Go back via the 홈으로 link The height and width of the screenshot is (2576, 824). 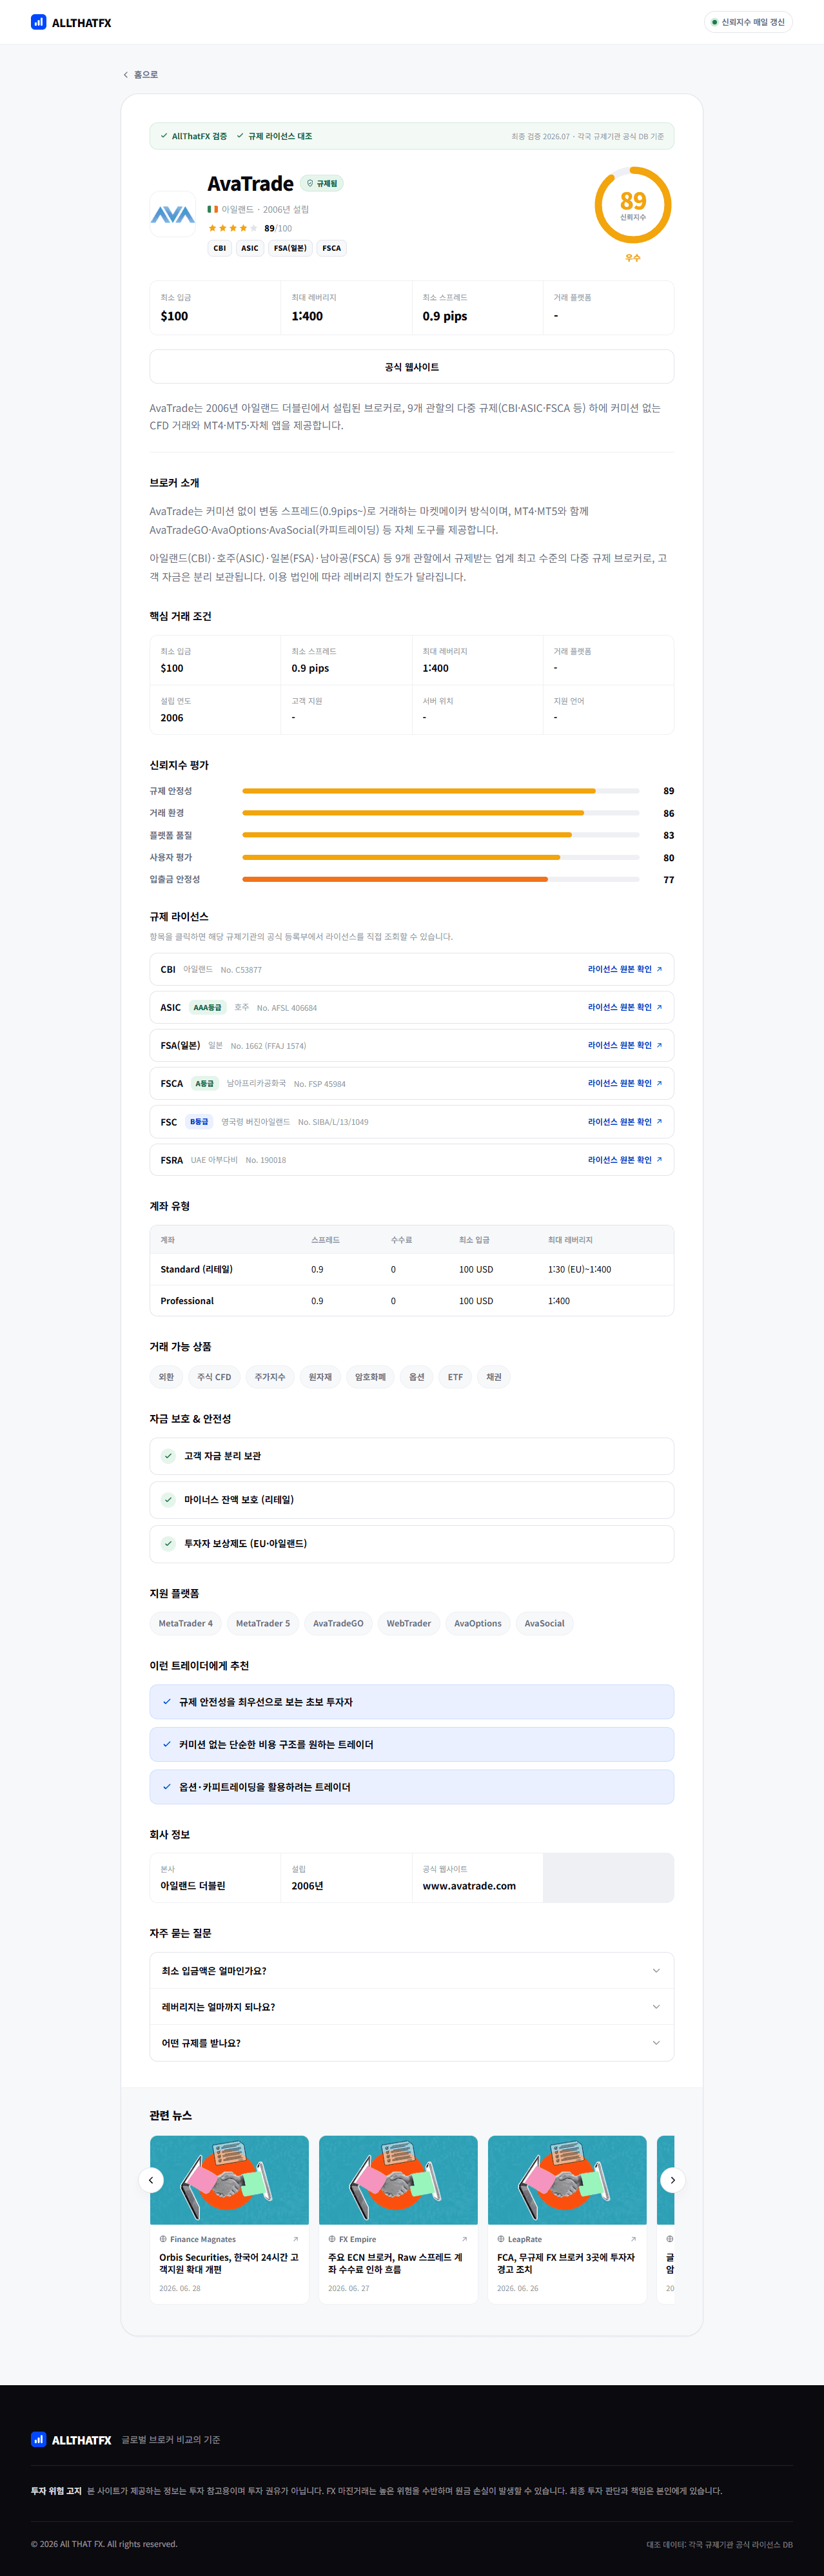coord(140,75)
